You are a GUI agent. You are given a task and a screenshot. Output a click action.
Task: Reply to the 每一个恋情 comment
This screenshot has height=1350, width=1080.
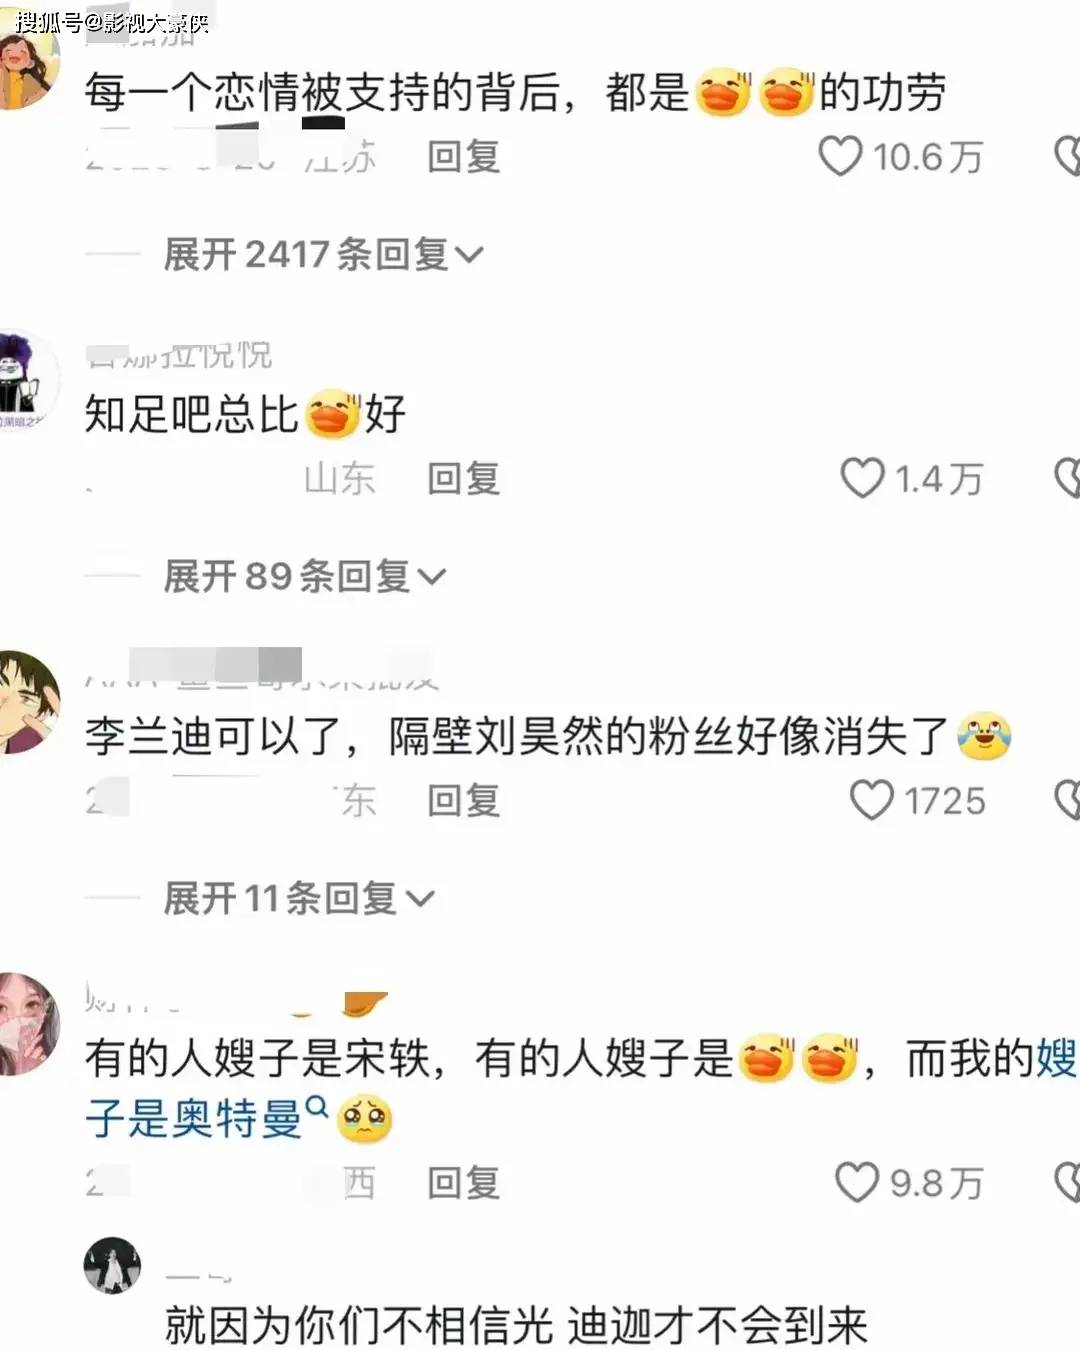point(463,157)
